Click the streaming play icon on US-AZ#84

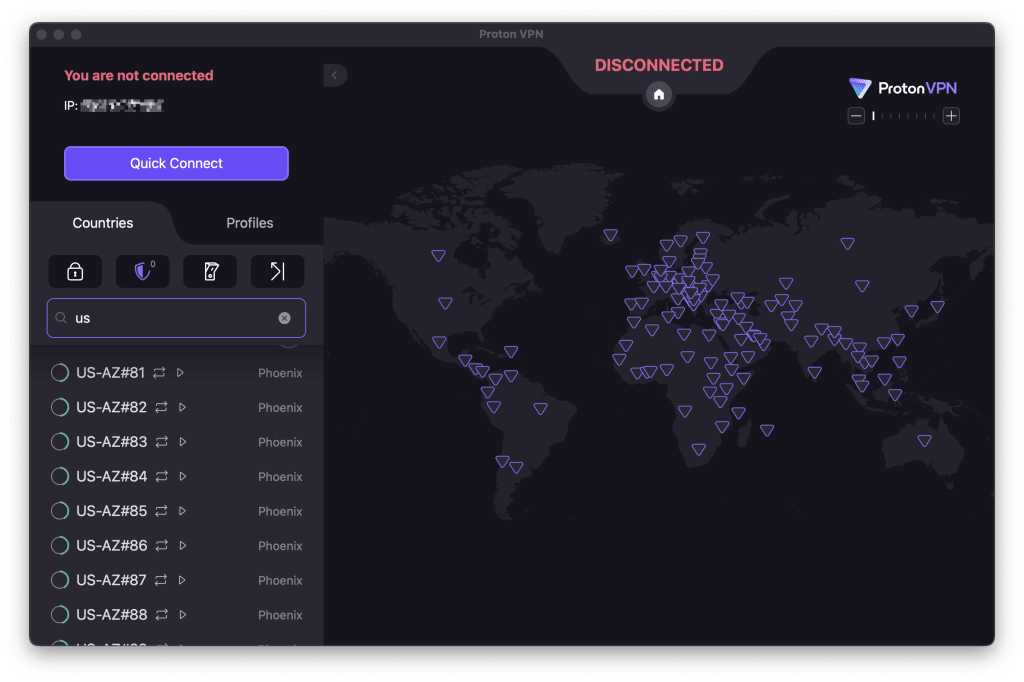183,476
